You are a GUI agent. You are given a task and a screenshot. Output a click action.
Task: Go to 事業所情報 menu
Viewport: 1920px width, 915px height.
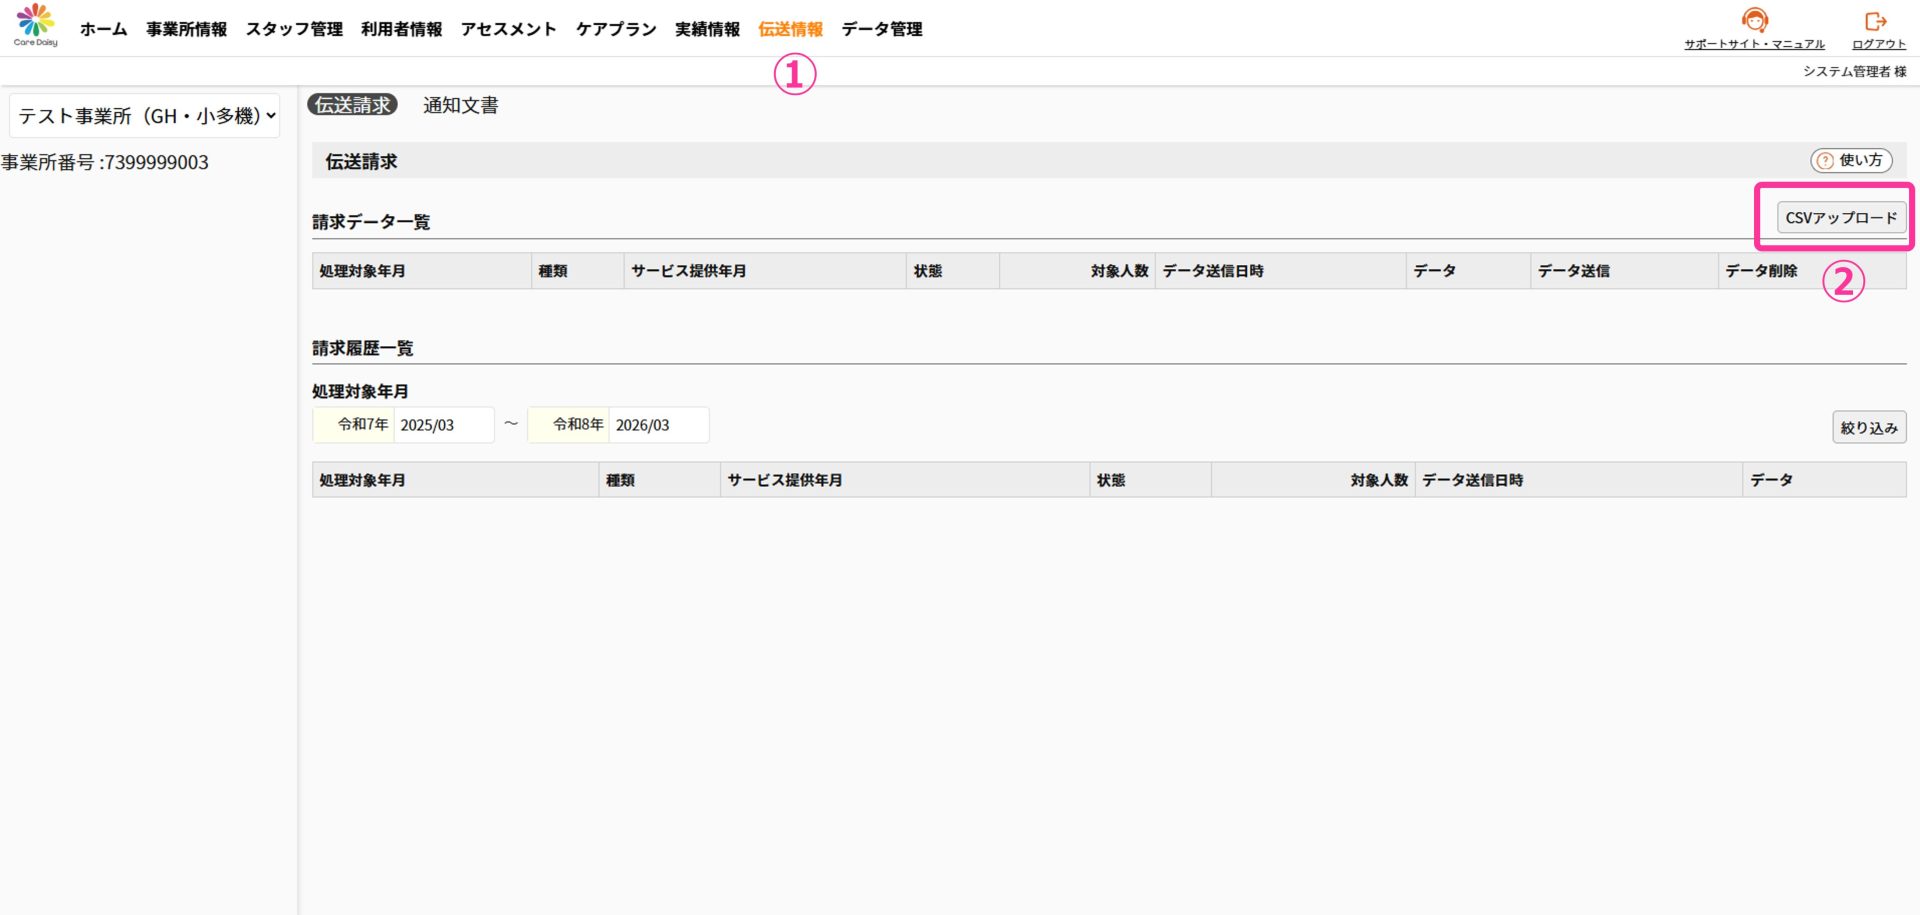pos(186,29)
